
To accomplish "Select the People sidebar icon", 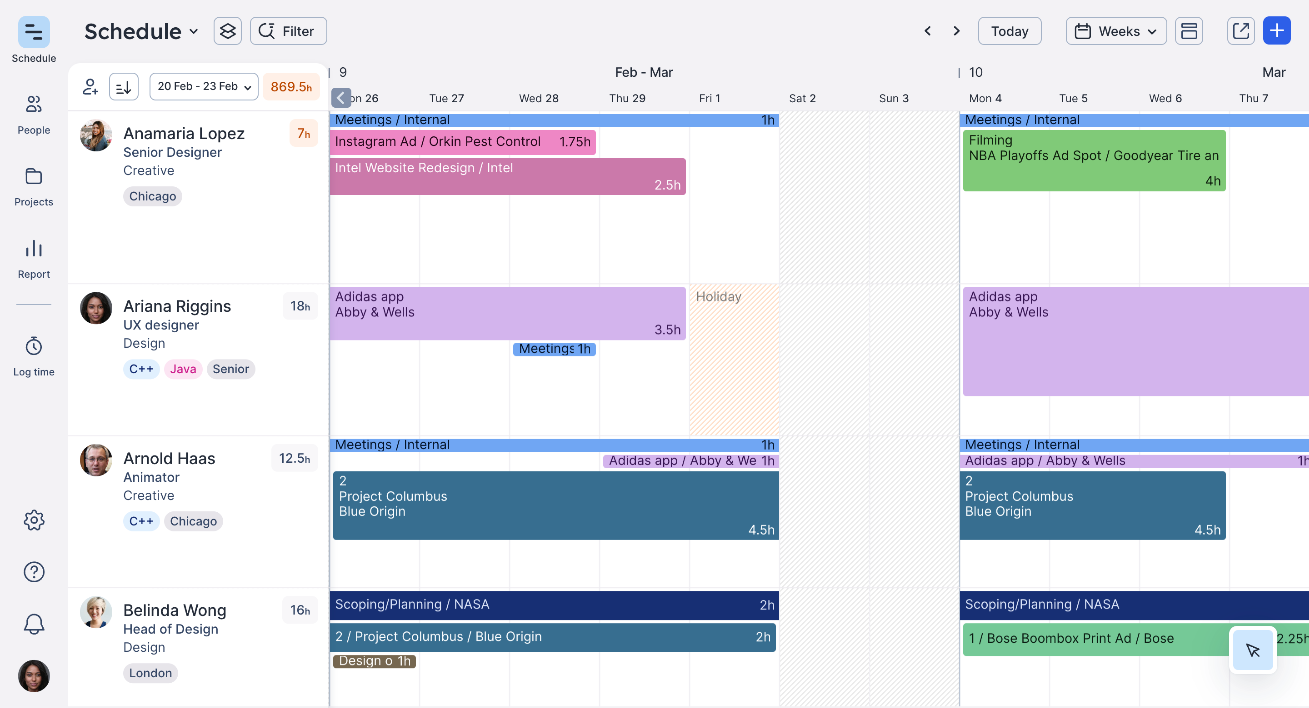I will point(33,106).
